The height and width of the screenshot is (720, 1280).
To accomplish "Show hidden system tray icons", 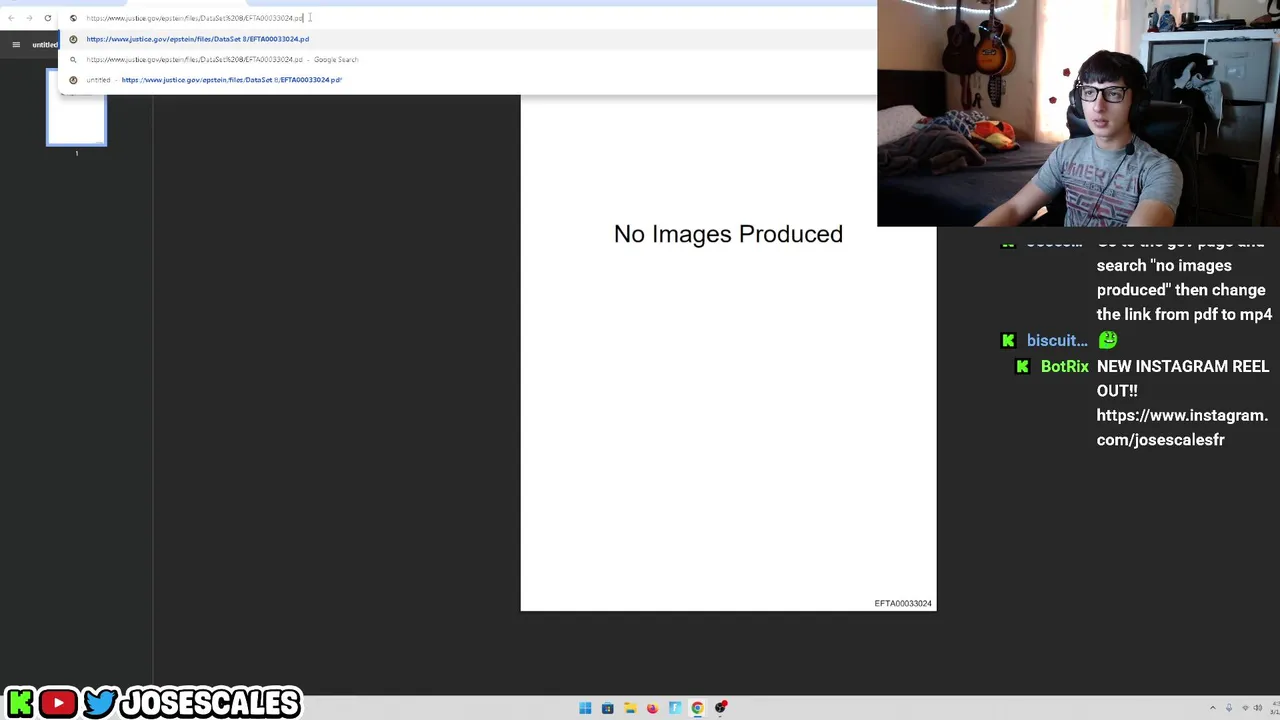I will click(x=1213, y=708).
